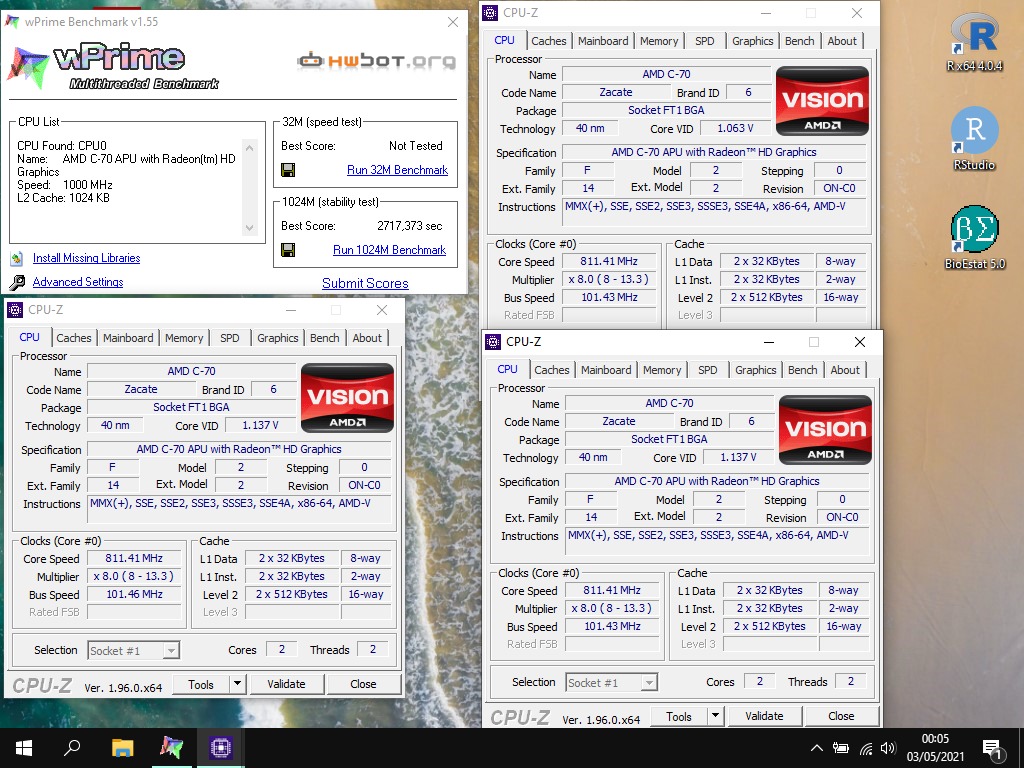Click the Close button in lower-right CPU-Z
The height and width of the screenshot is (768, 1024).
pos(841,716)
